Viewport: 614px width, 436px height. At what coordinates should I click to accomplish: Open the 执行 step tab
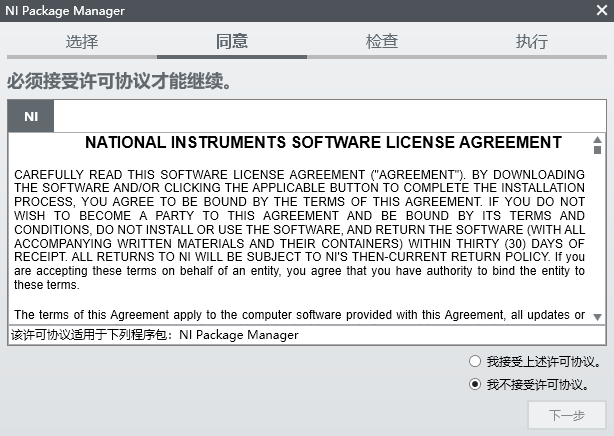click(x=532, y=42)
